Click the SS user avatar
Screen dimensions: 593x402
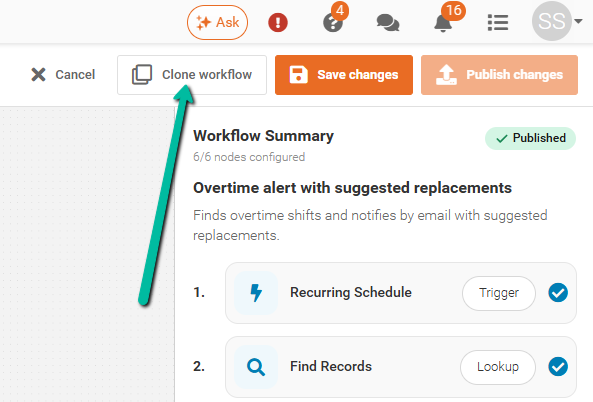pos(551,21)
